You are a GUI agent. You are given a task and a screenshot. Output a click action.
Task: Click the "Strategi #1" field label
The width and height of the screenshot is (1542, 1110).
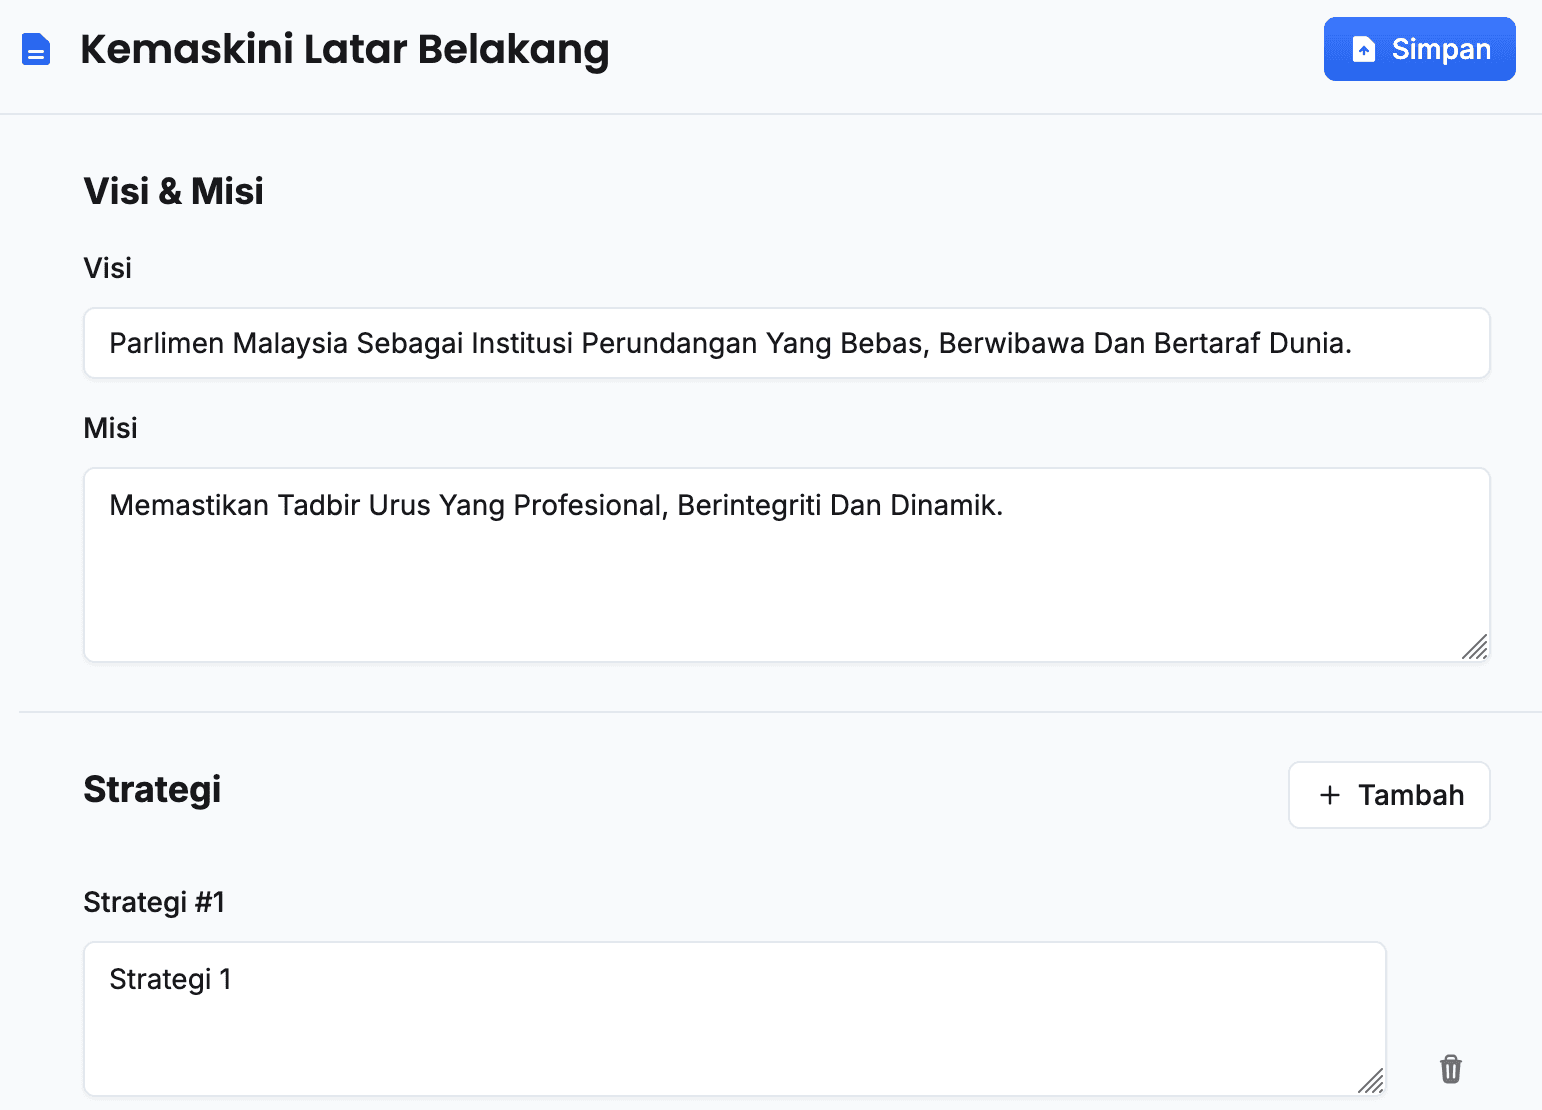pos(154,902)
